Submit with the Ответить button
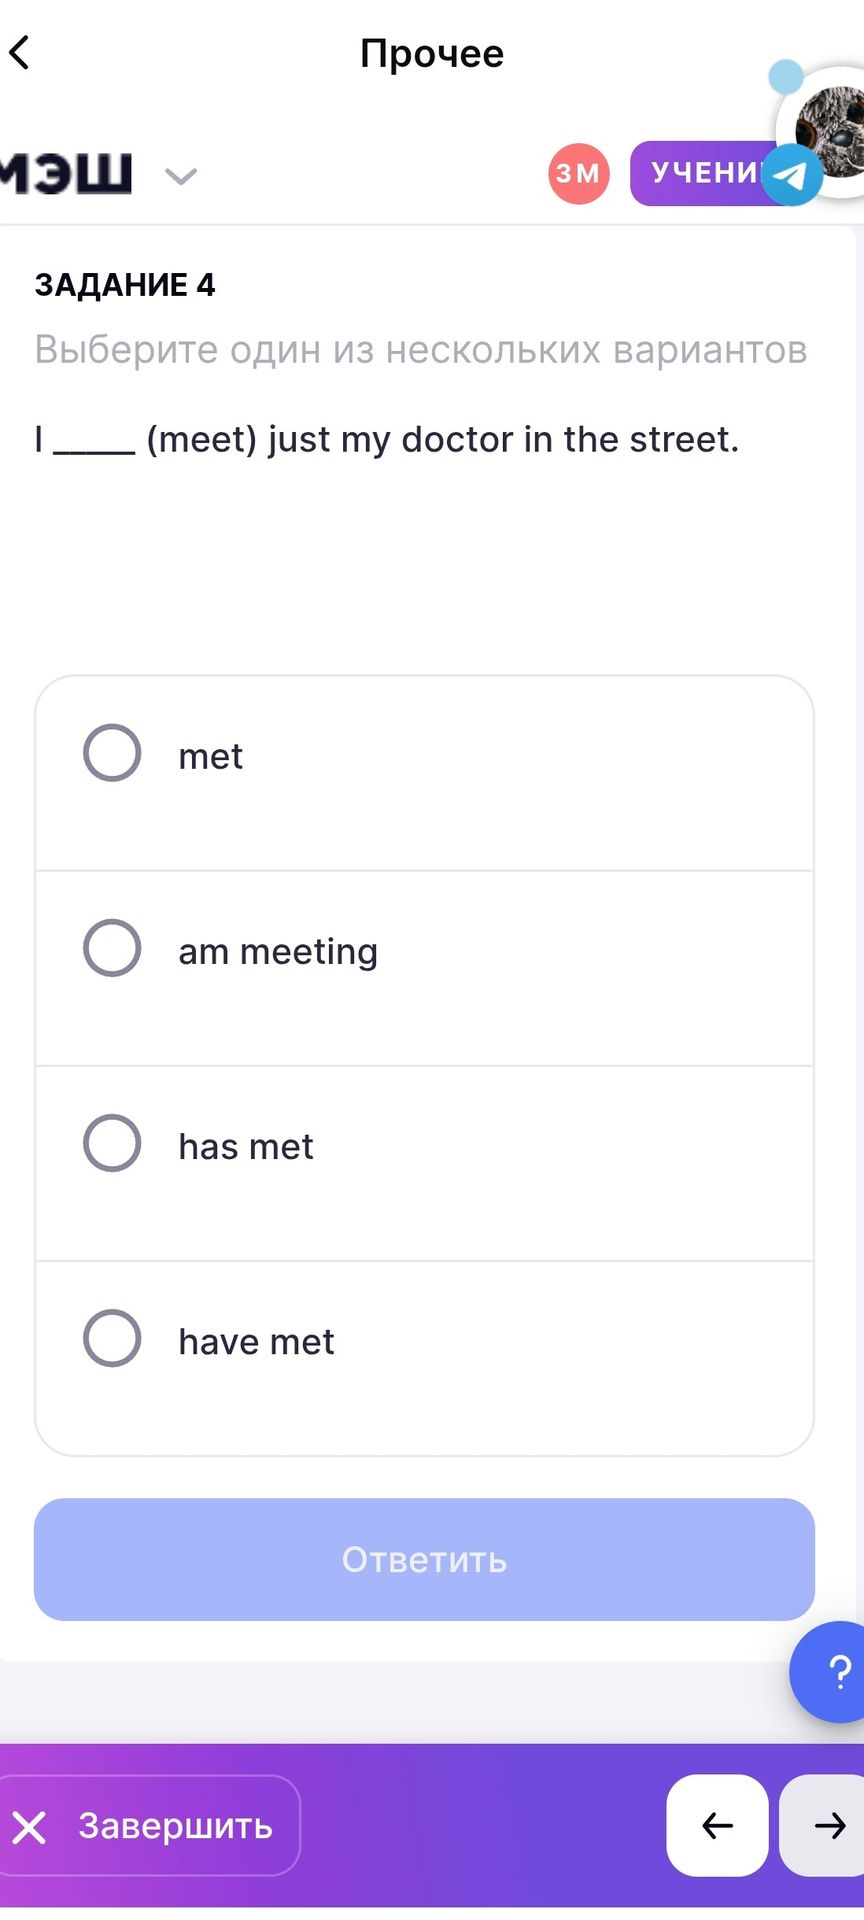 pos(424,1559)
